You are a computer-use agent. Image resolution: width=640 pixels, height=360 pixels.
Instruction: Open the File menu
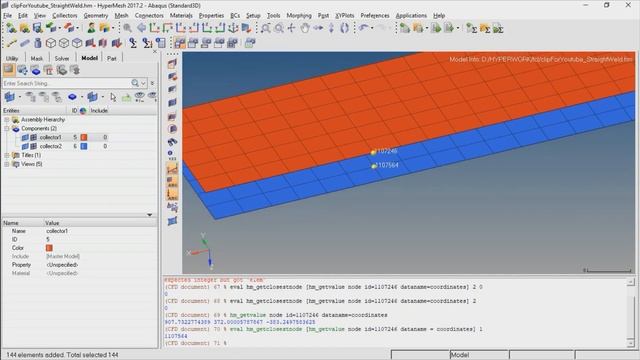coord(7,16)
